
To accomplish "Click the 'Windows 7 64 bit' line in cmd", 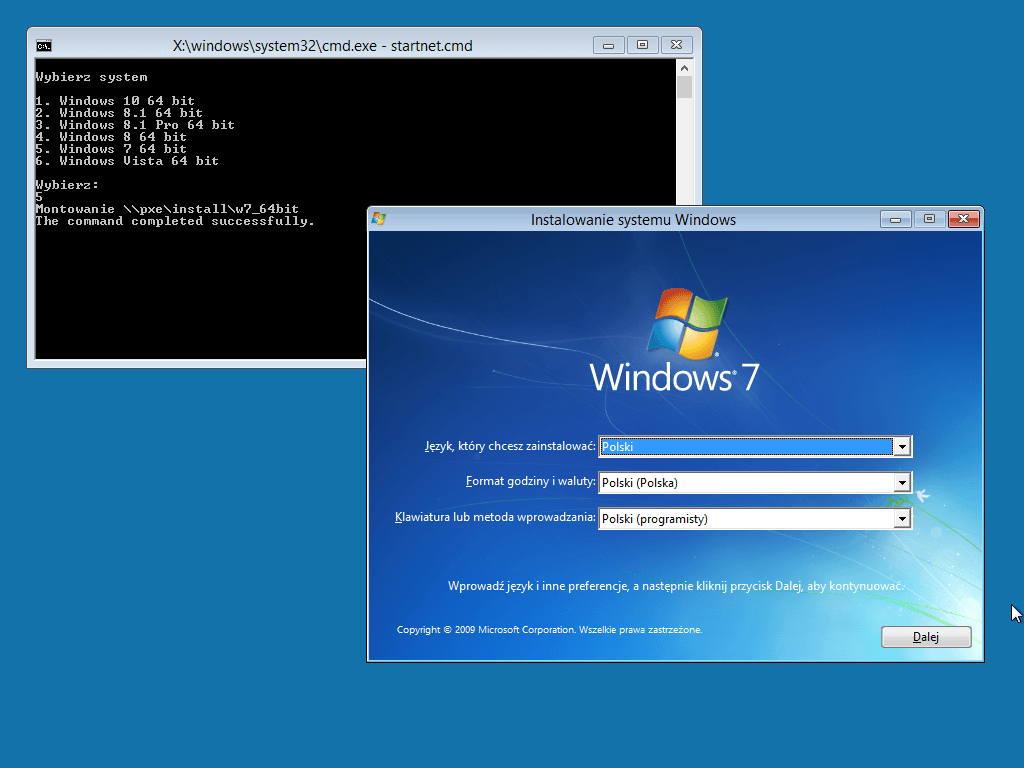I will pos(111,149).
